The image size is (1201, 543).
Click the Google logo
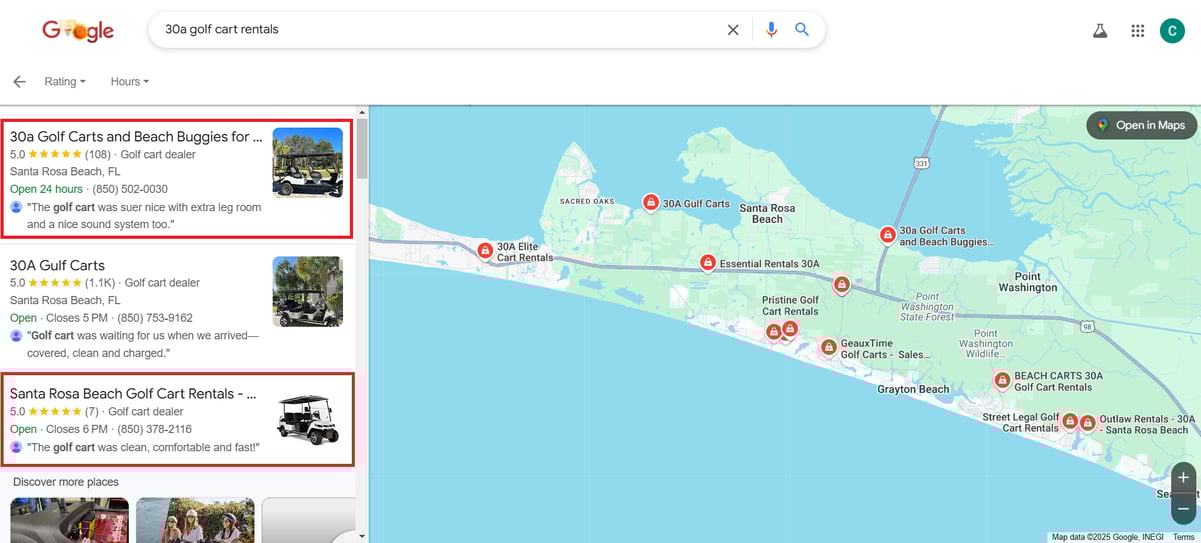78,30
